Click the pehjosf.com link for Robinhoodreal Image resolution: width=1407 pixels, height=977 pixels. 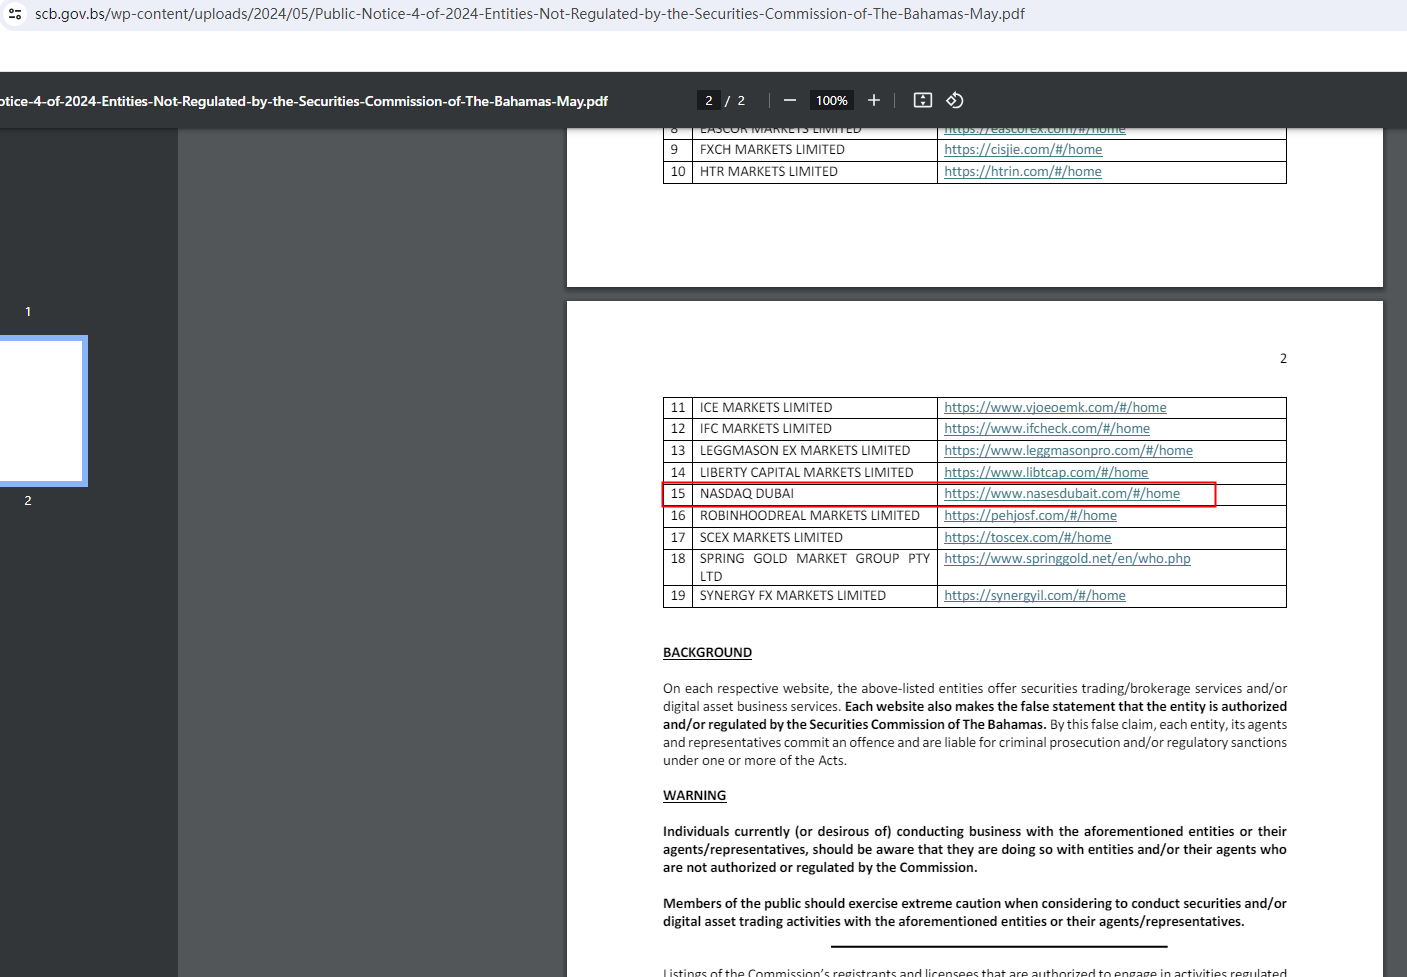click(x=1030, y=516)
